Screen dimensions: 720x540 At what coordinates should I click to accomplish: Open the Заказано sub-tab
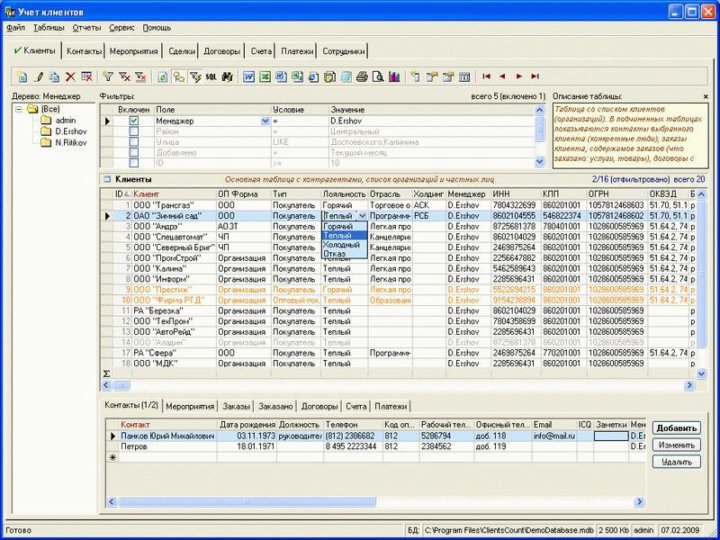pyautogui.click(x=276, y=406)
